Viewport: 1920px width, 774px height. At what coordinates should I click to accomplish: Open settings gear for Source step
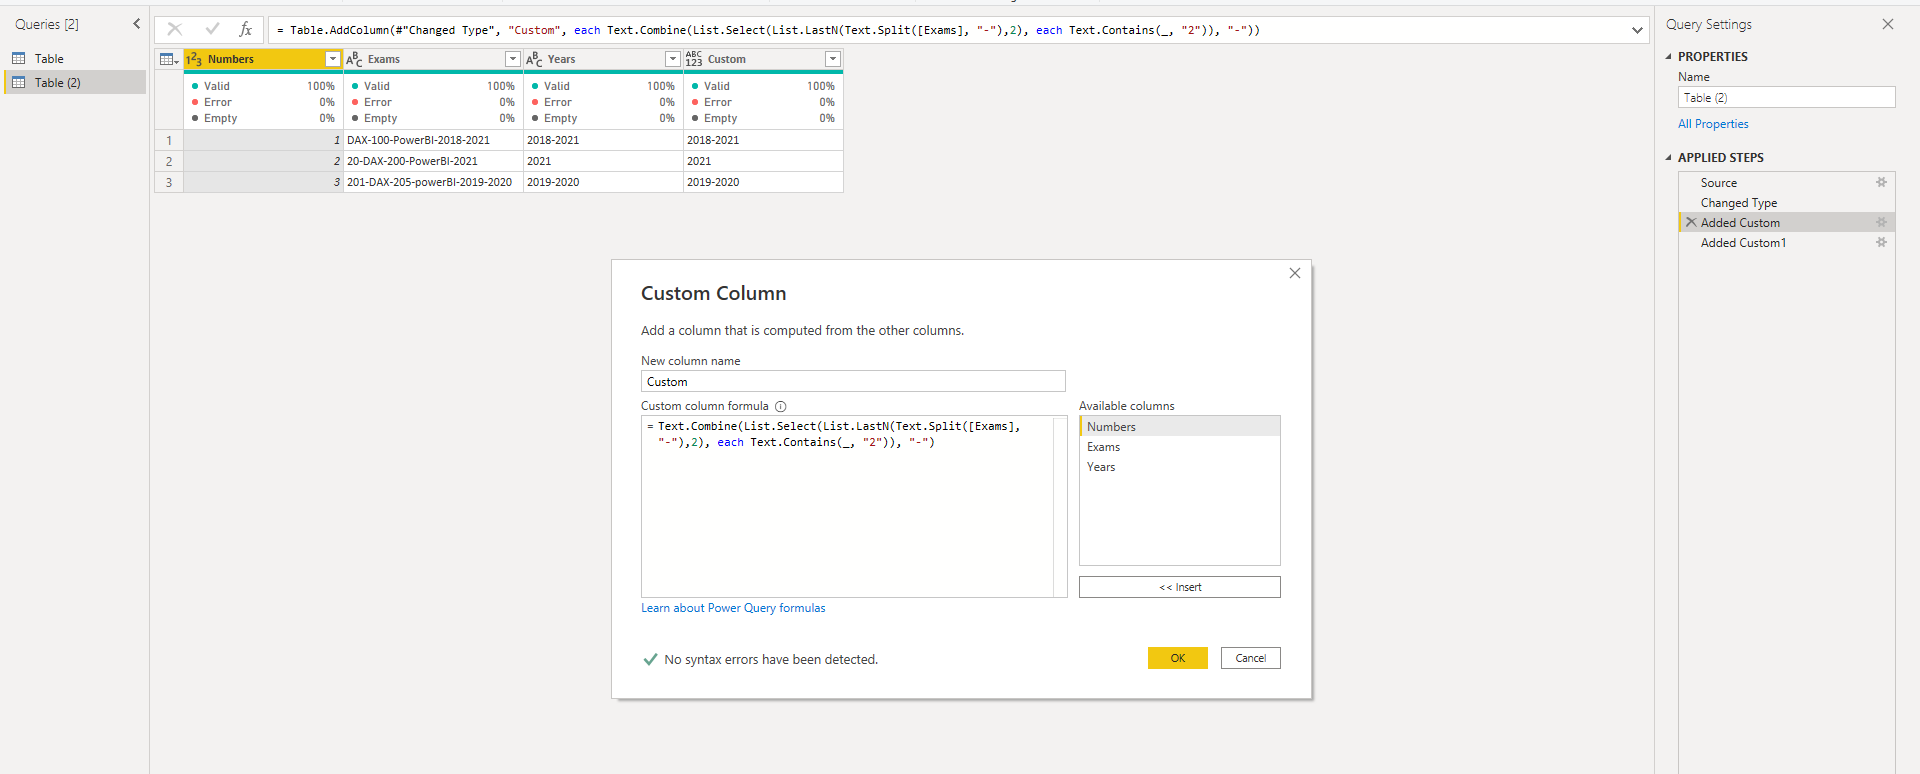(1881, 183)
